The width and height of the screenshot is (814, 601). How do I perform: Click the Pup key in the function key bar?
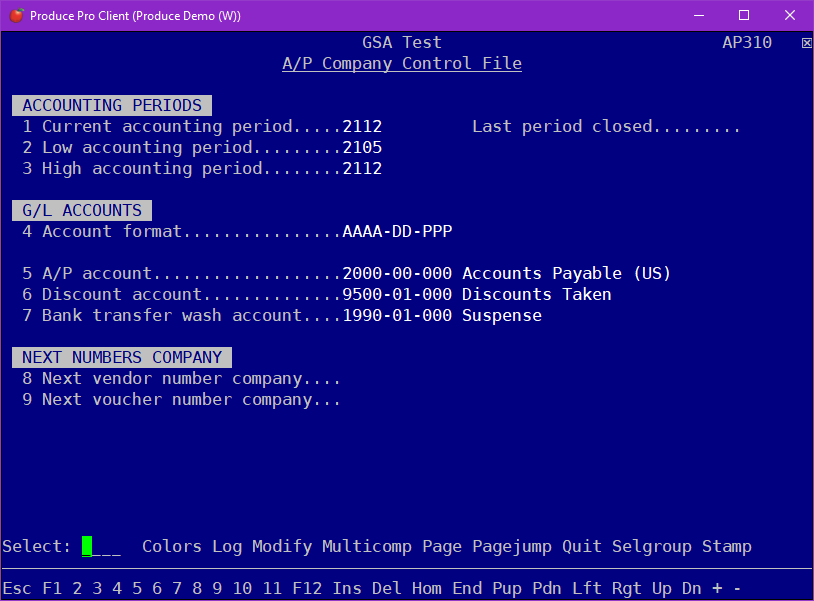click(x=507, y=589)
